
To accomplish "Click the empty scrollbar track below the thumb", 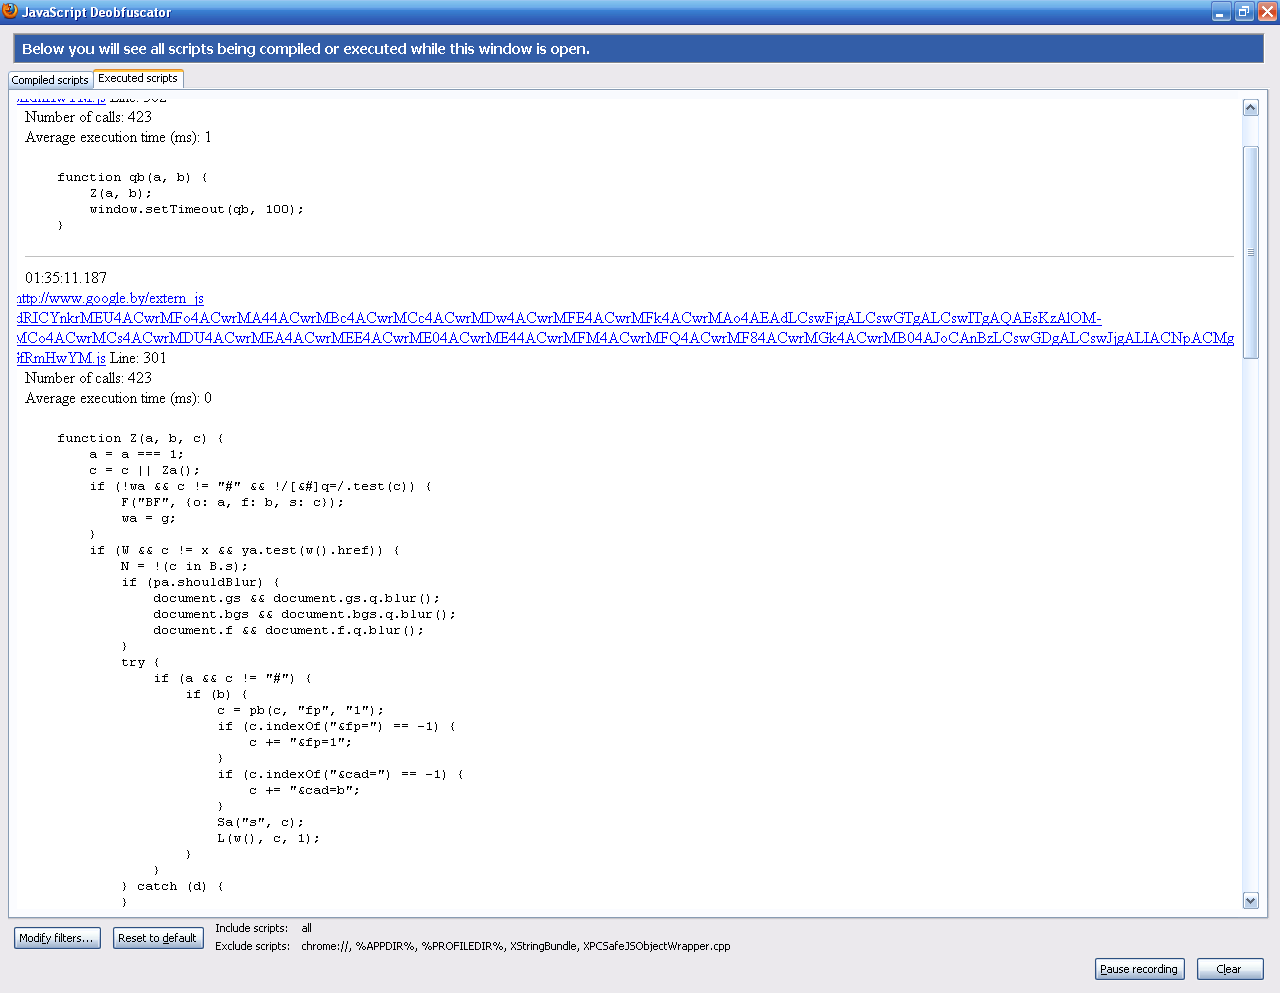I will 1250,620.
